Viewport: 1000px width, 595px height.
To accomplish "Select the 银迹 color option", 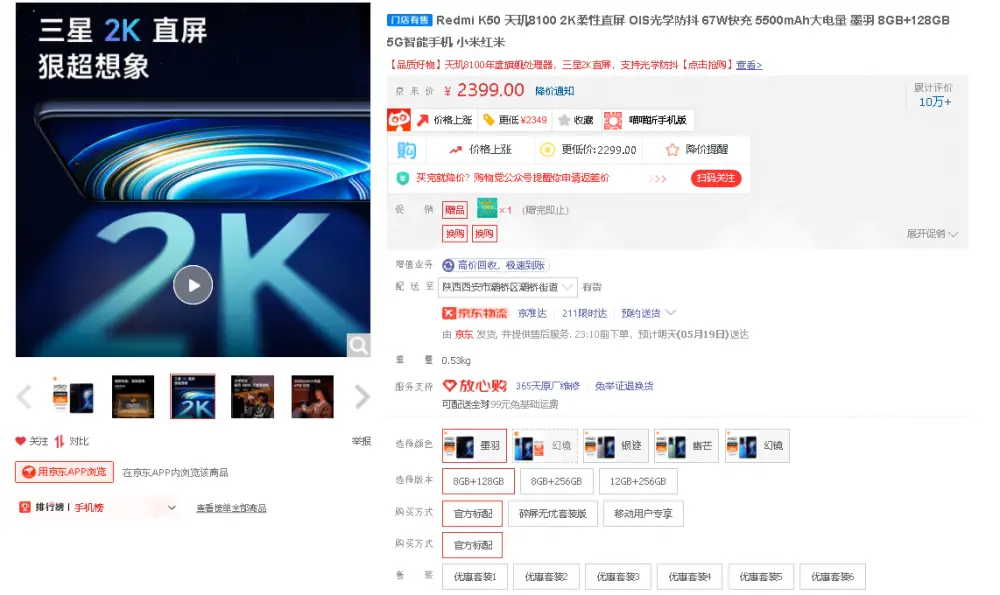I will 616,446.
